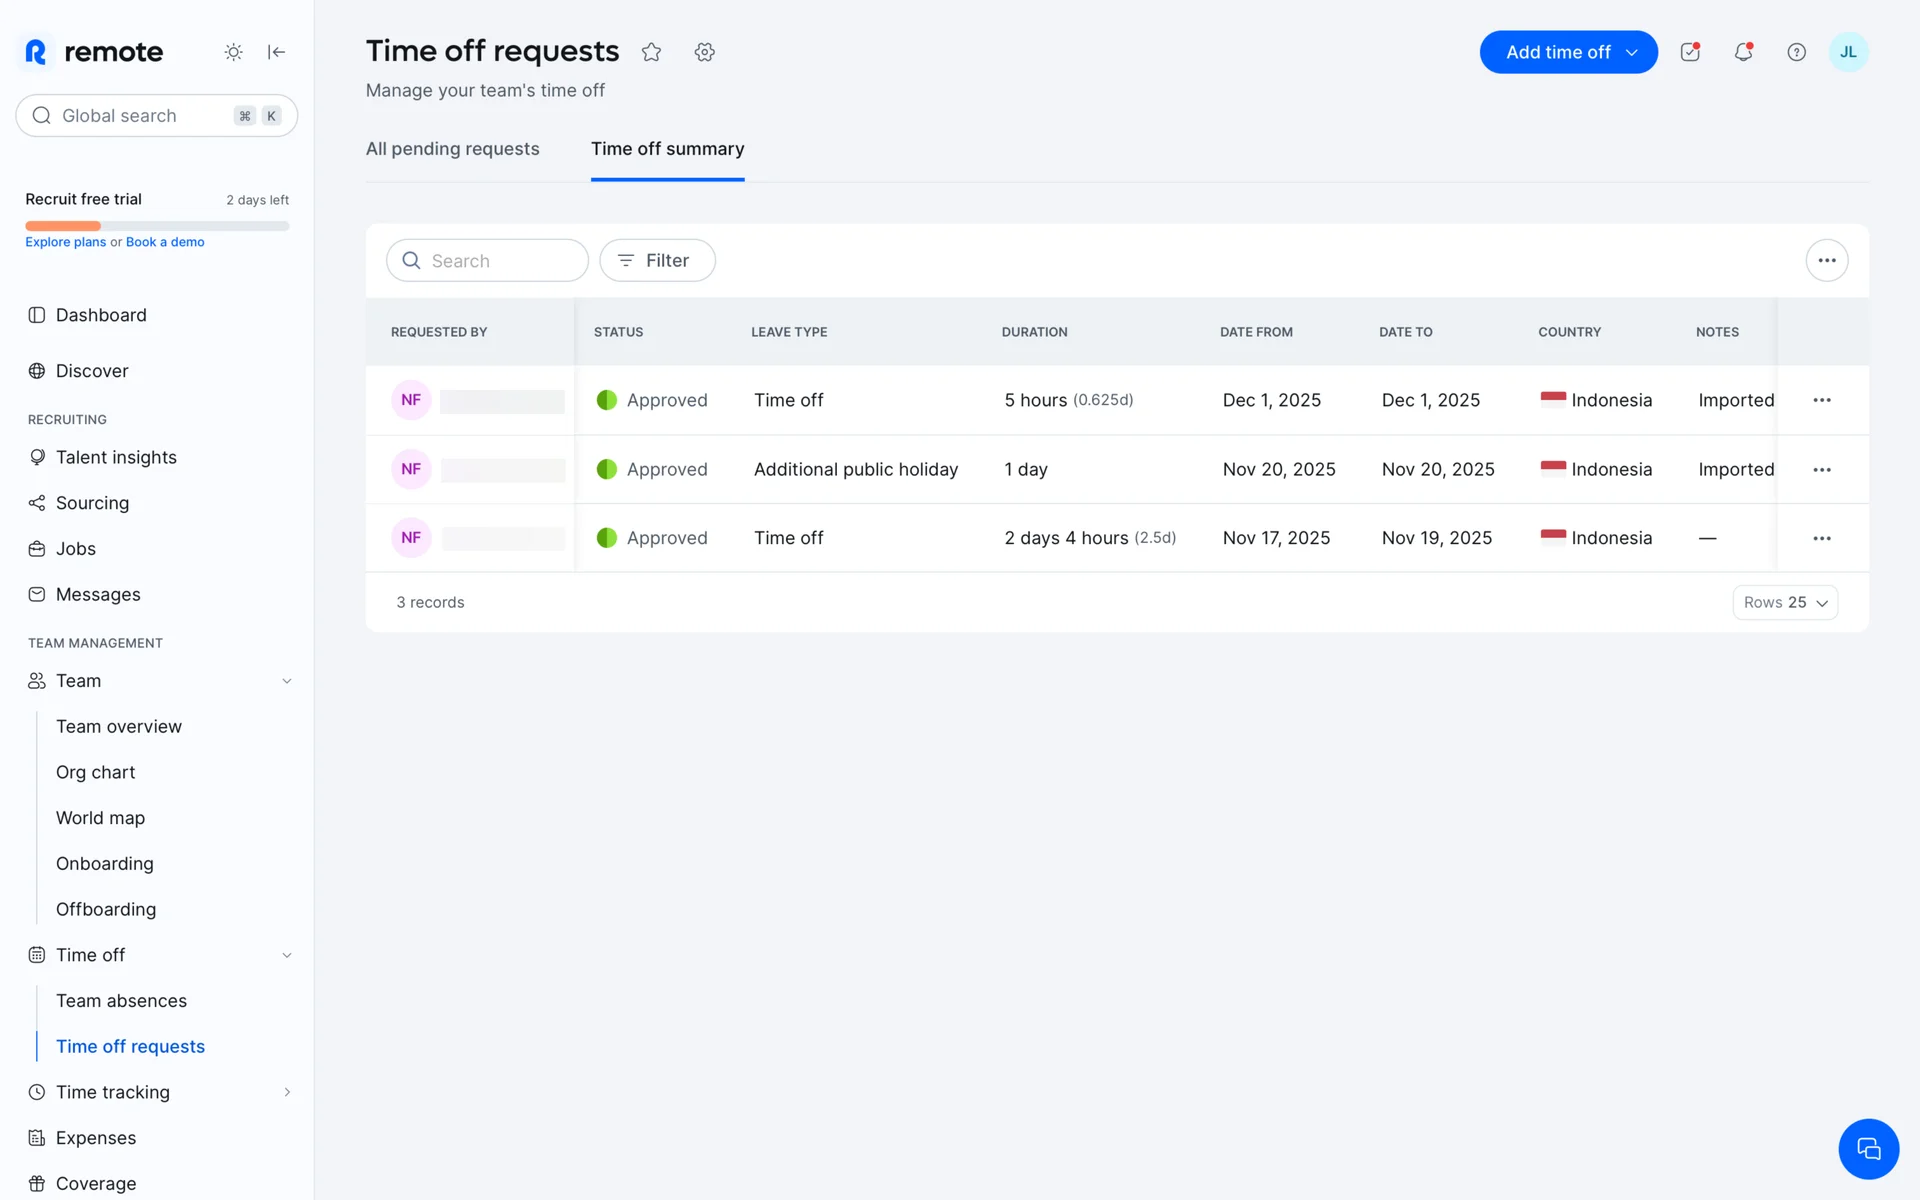This screenshot has height=1200, width=1920.
Task: Open Team absences in sidebar
Action: (121, 1001)
